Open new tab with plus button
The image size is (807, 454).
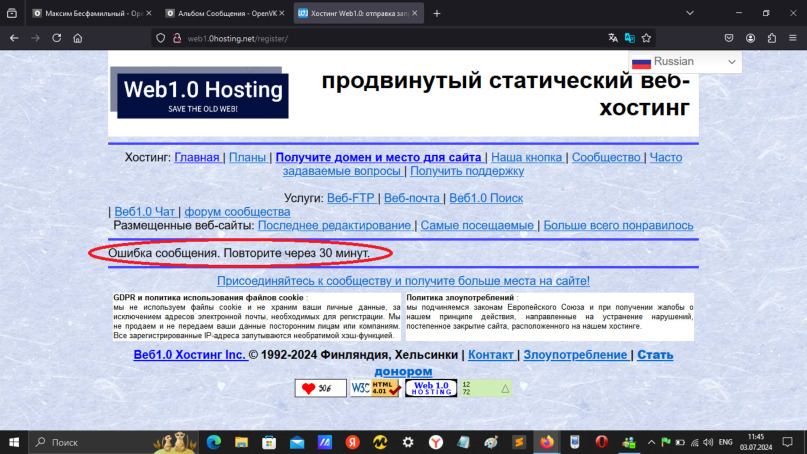437,13
